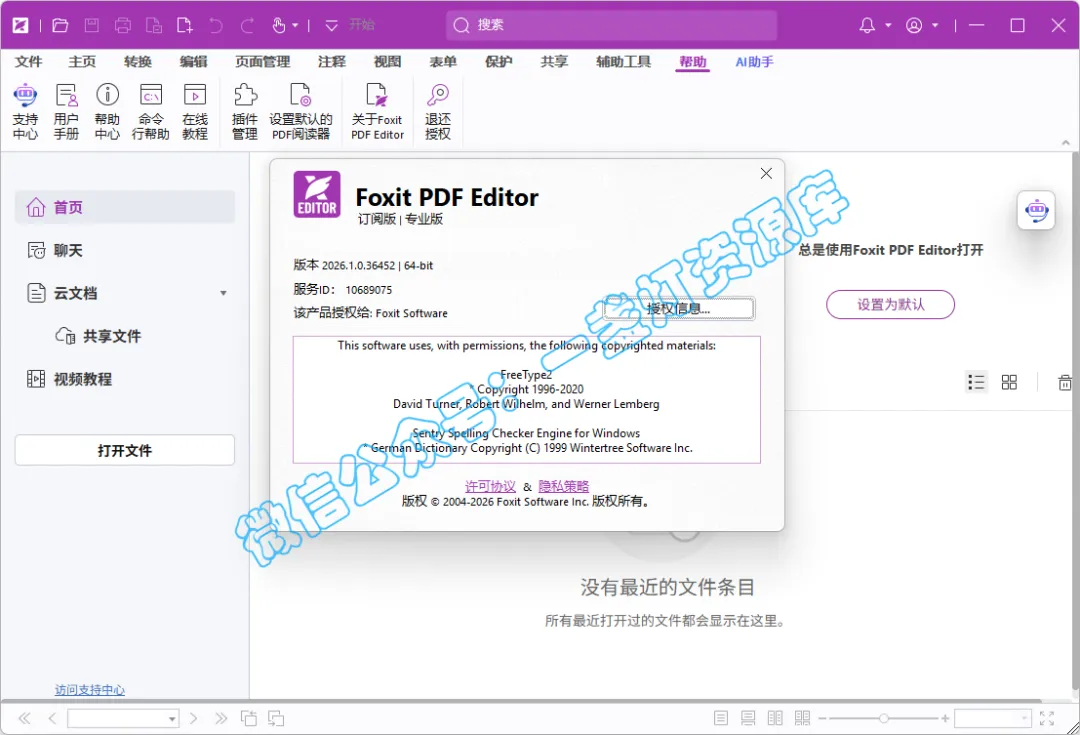Click the Foxit app logo in title bar

[x=21, y=25]
